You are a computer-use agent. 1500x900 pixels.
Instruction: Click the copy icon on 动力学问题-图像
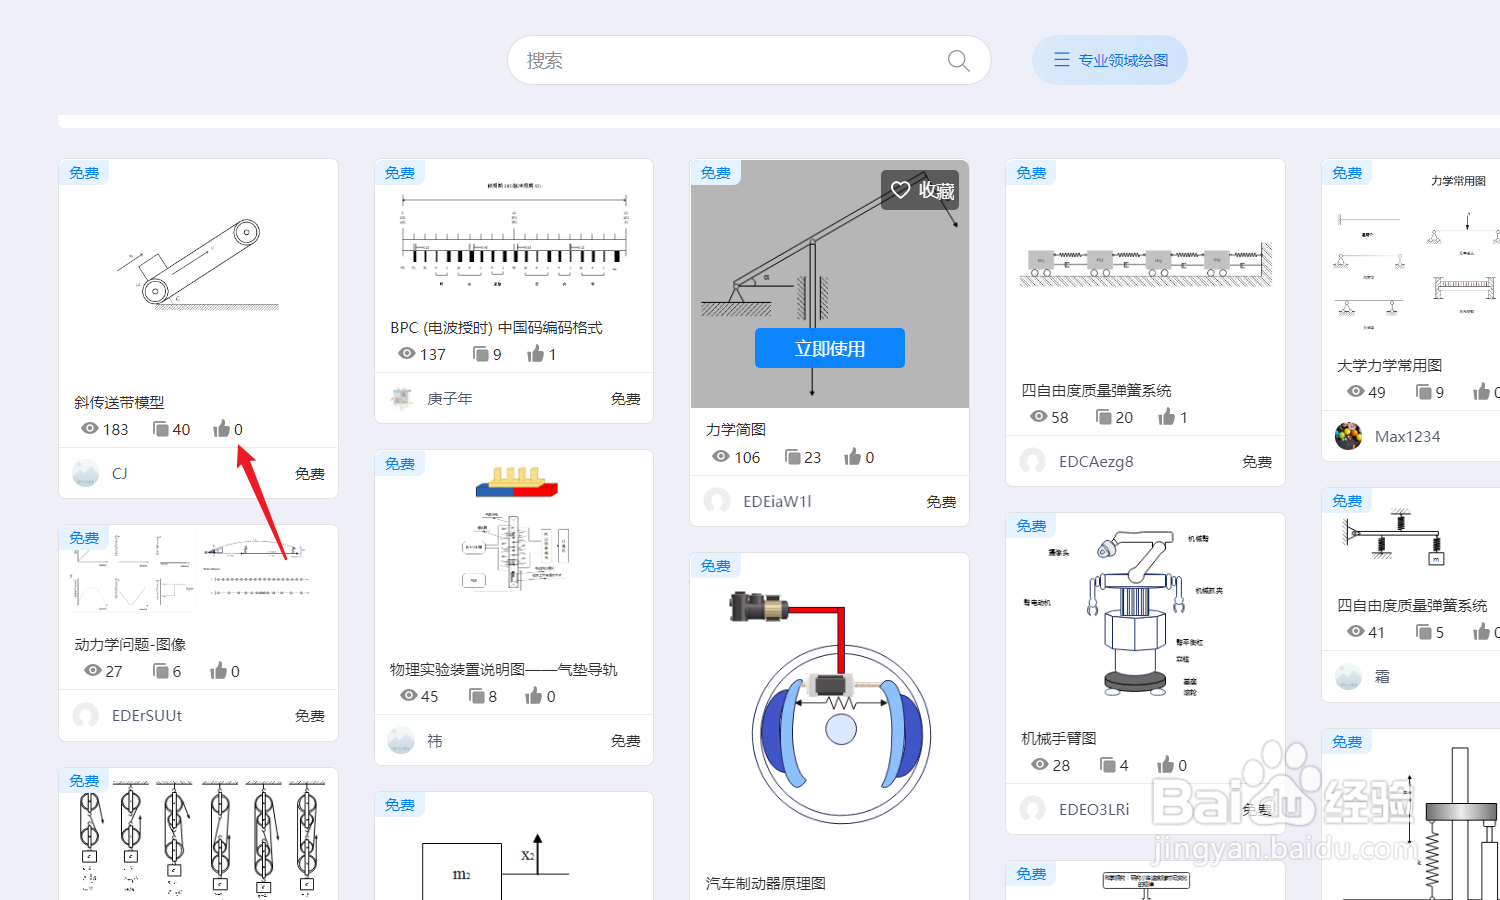[160, 671]
